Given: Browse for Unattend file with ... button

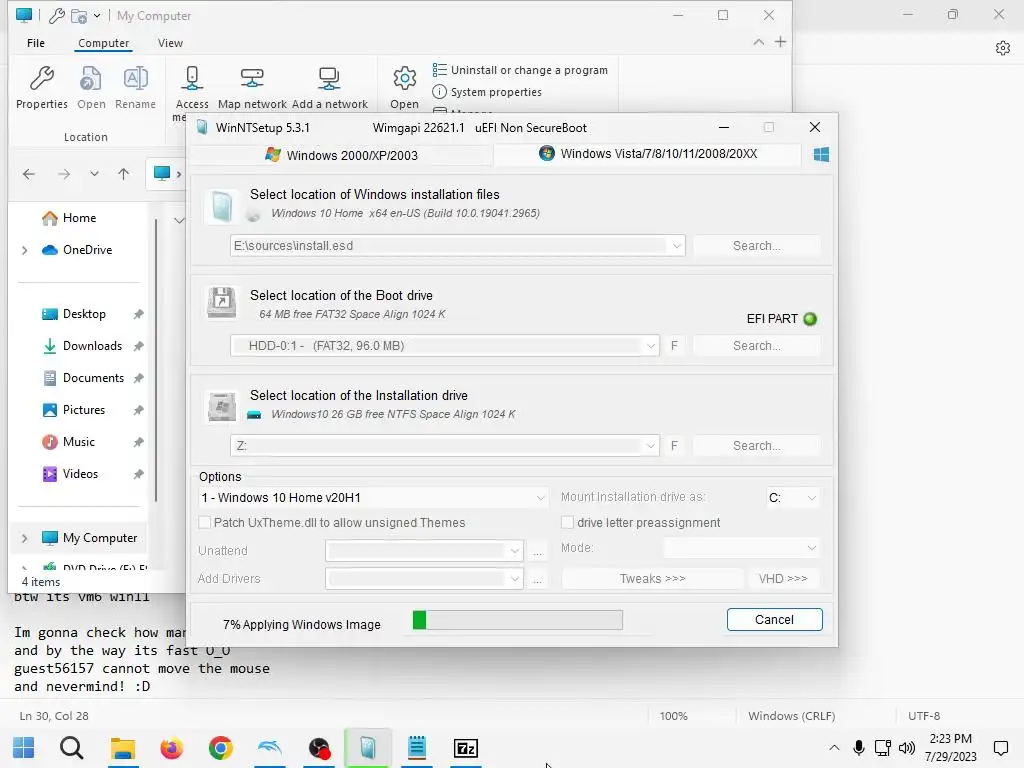Looking at the screenshot, I should click(x=537, y=551).
